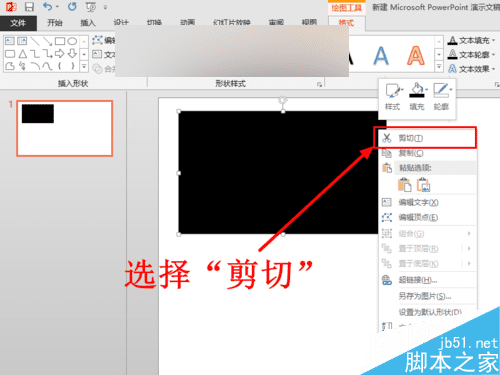Select the rectangle shape in gallery
The height and width of the screenshot is (375, 500).
pos(60,41)
